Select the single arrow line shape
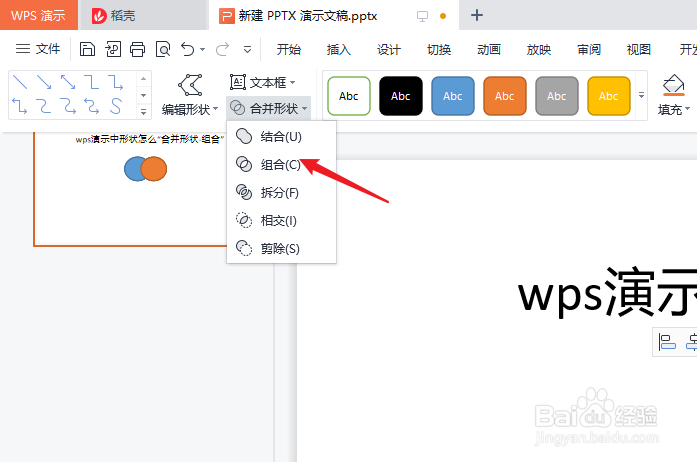 [44, 82]
